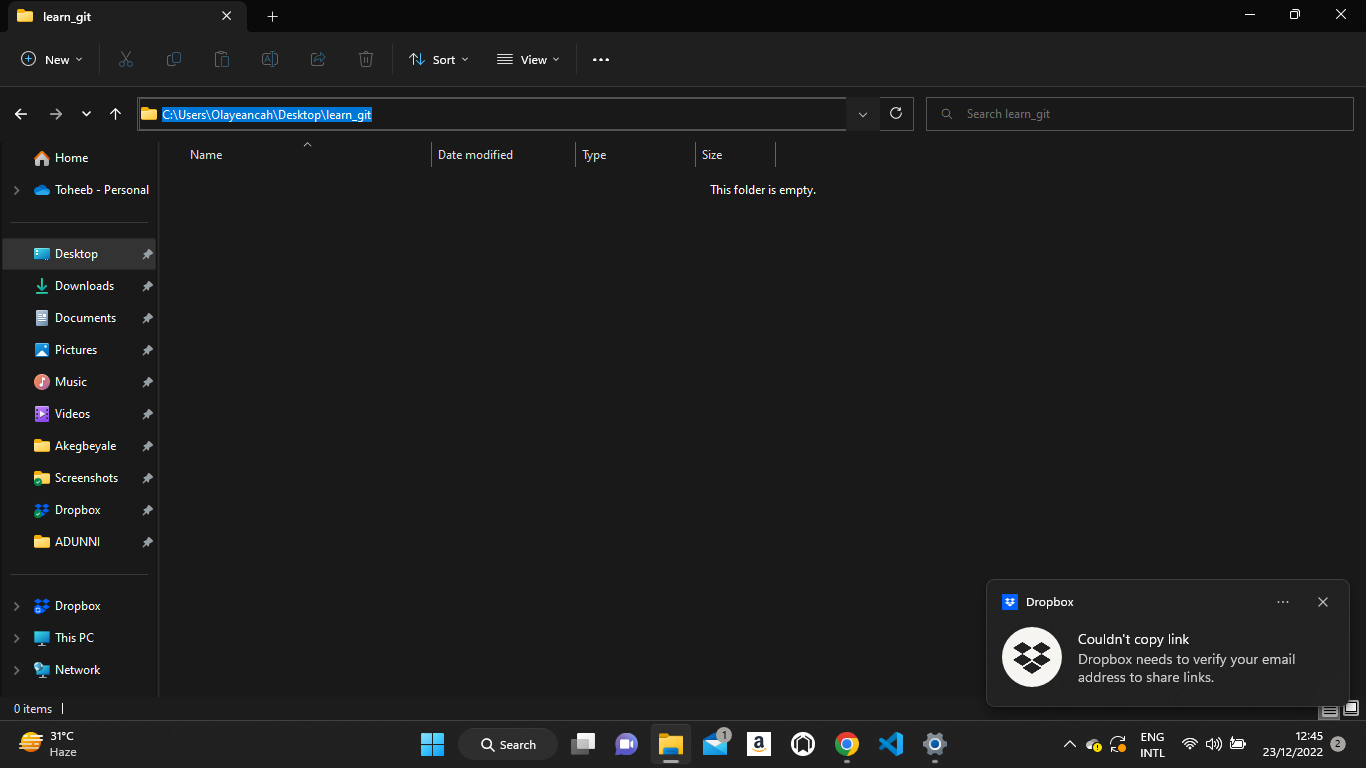Click the Delete trash icon
Viewport: 1366px width, 768px height.
[366, 60]
